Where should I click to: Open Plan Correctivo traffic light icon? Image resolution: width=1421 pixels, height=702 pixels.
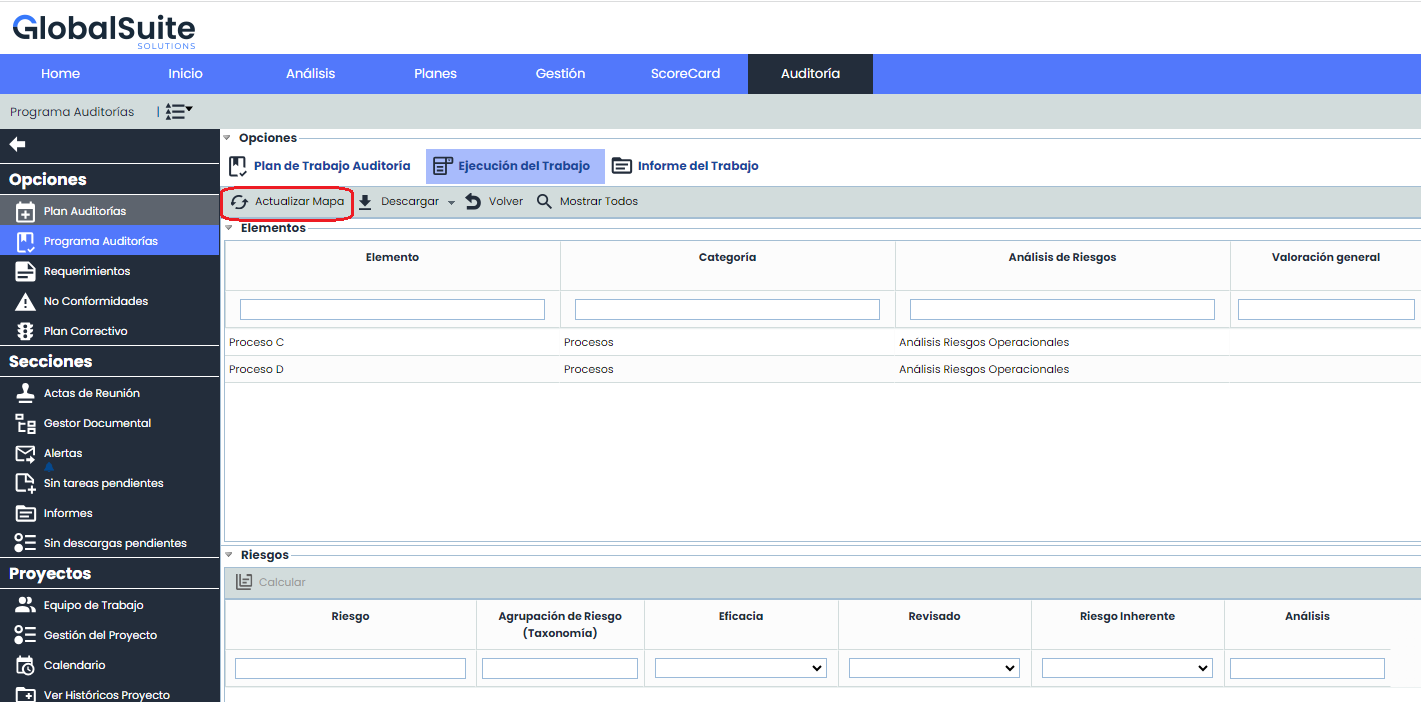[26, 332]
